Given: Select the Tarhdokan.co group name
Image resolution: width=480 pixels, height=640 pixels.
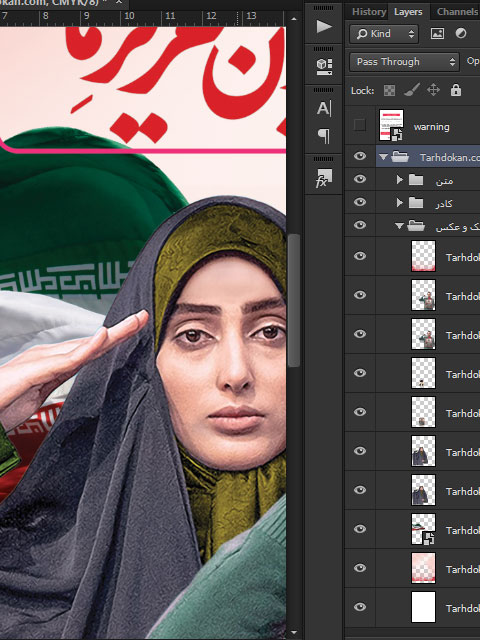Looking at the screenshot, I should [450, 157].
